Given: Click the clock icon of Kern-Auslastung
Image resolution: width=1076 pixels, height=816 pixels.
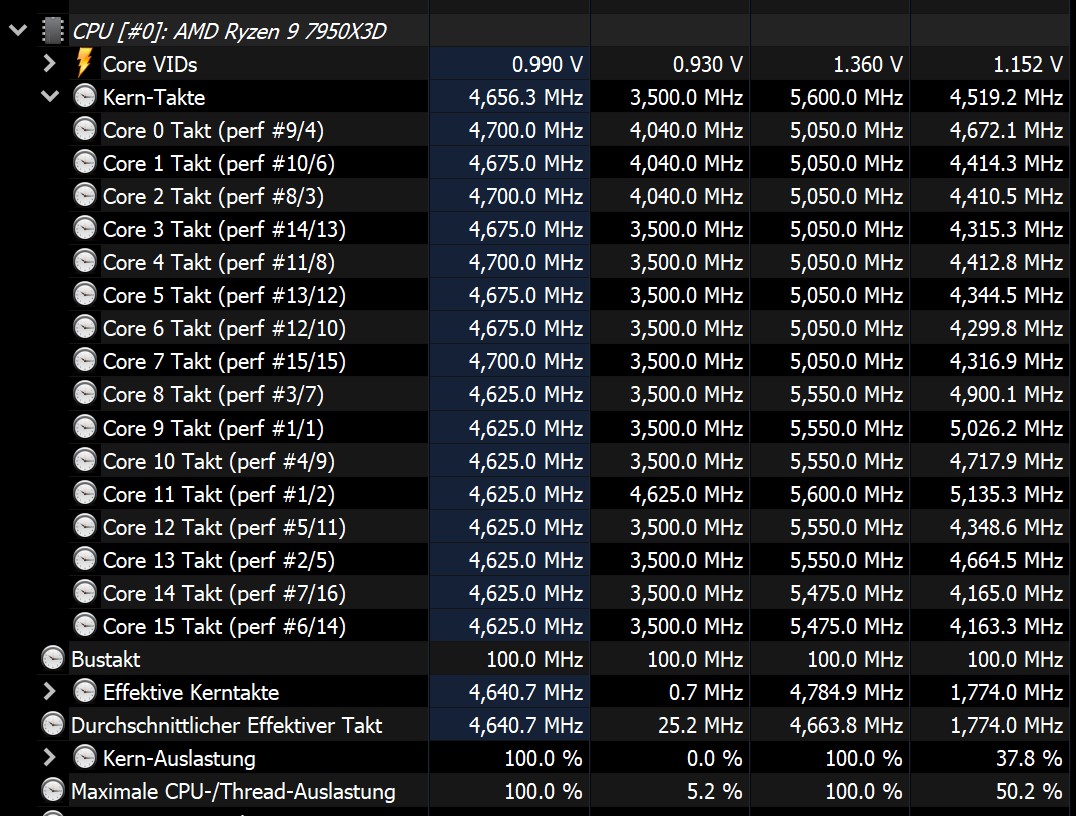Looking at the screenshot, I should pyautogui.click(x=85, y=758).
